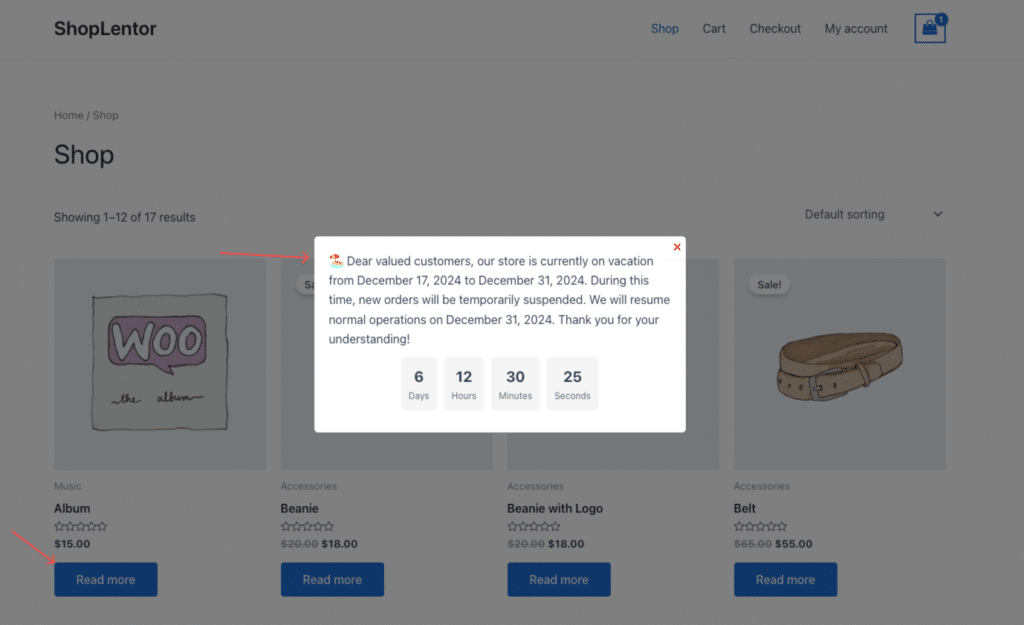
Task: Close the vacation notice popup
Action: click(677, 247)
